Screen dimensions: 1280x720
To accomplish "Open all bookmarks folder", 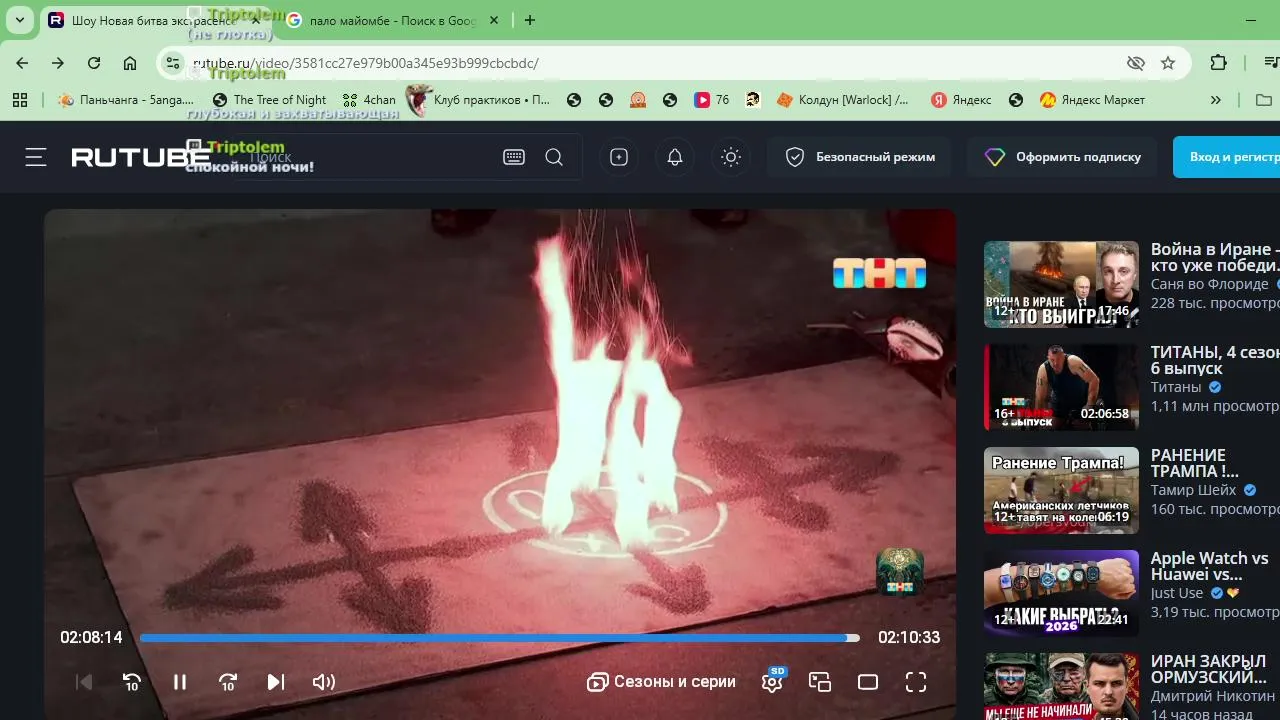I will tap(1264, 100).
